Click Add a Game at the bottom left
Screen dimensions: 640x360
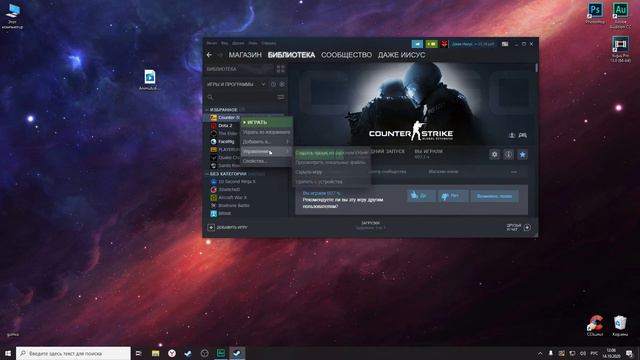[228, 227]
